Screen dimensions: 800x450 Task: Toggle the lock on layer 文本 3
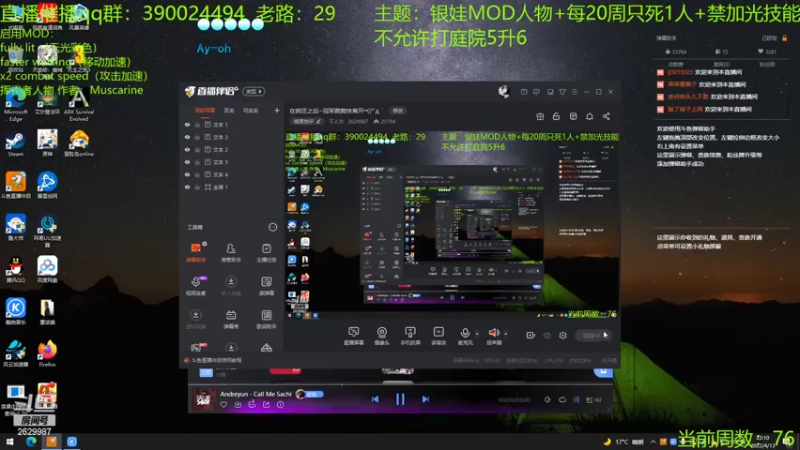[x=197, y=137]
